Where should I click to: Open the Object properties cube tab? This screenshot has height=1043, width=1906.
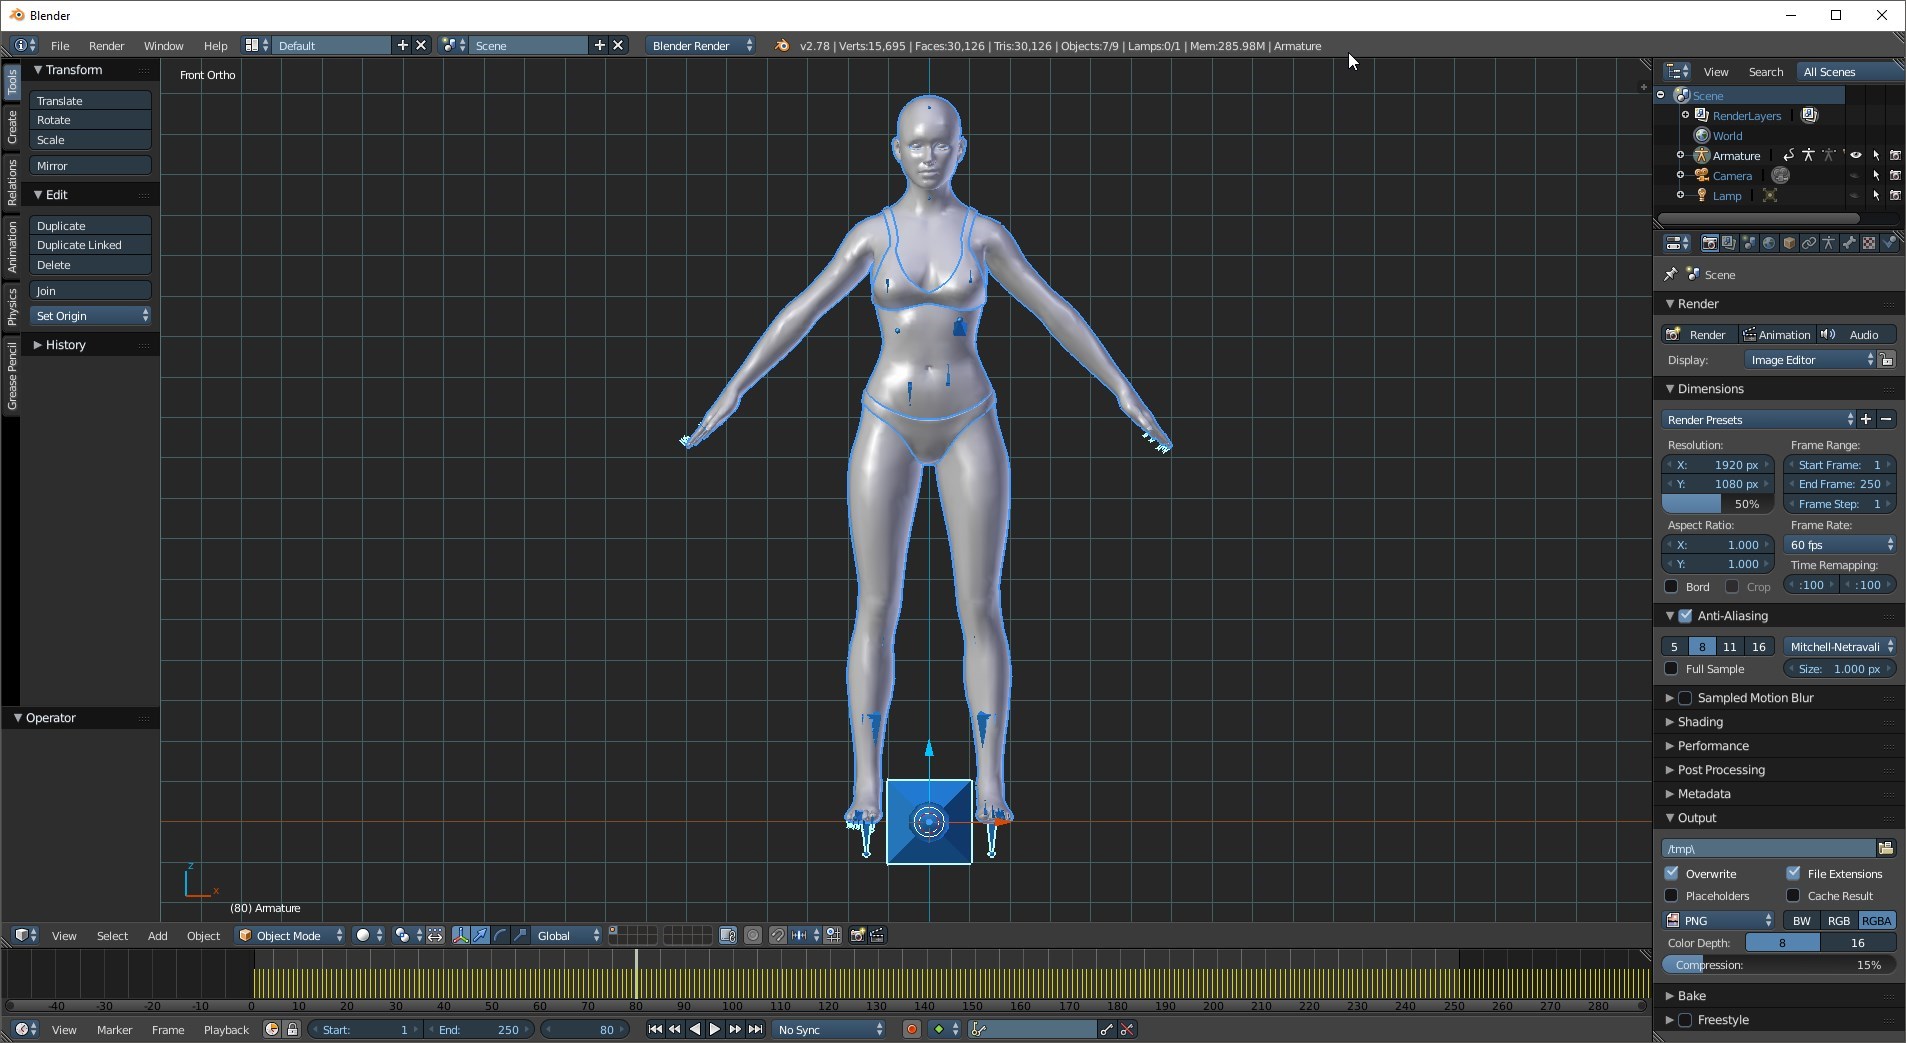pos(1789,243)
